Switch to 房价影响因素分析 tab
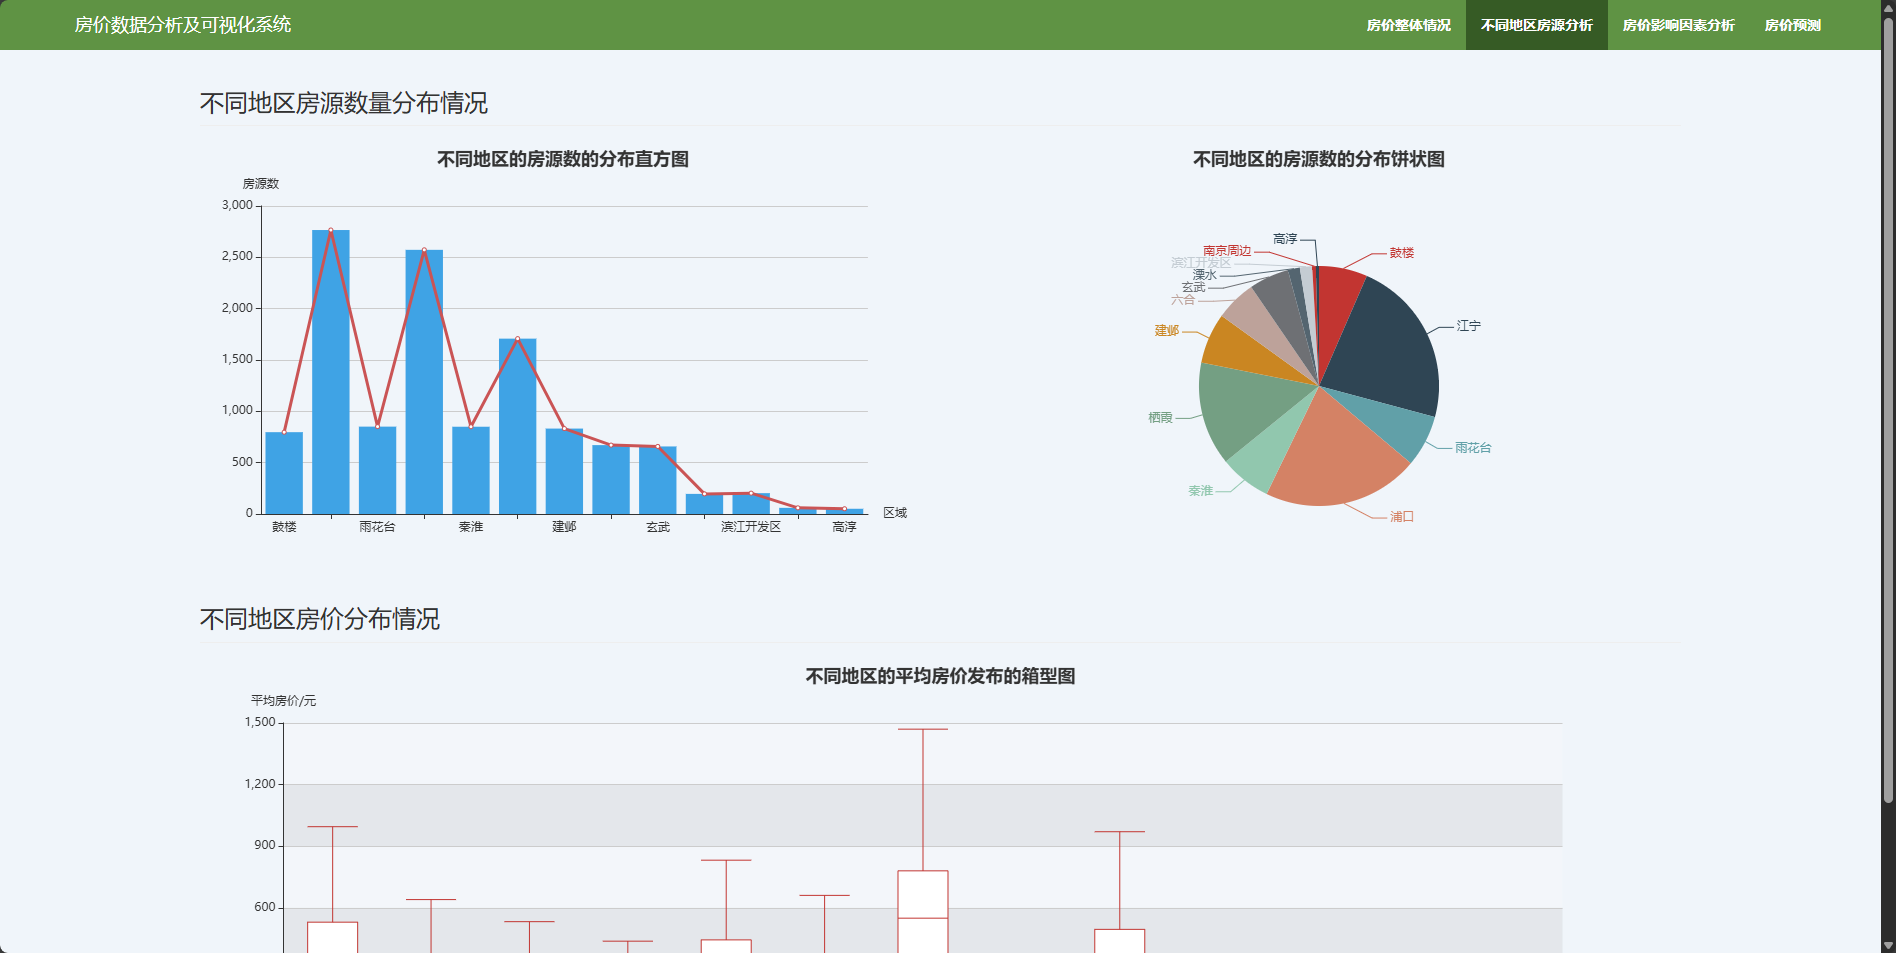The width and height of the screenshot is (1896, 953). (x=1678, y=25)
